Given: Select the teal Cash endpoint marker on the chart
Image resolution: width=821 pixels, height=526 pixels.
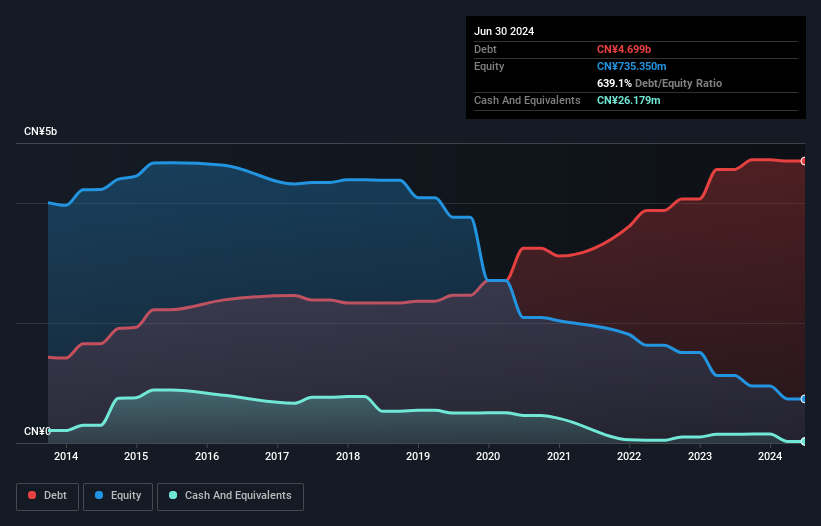Looking at the screenshot, I should tap(804, 441).
